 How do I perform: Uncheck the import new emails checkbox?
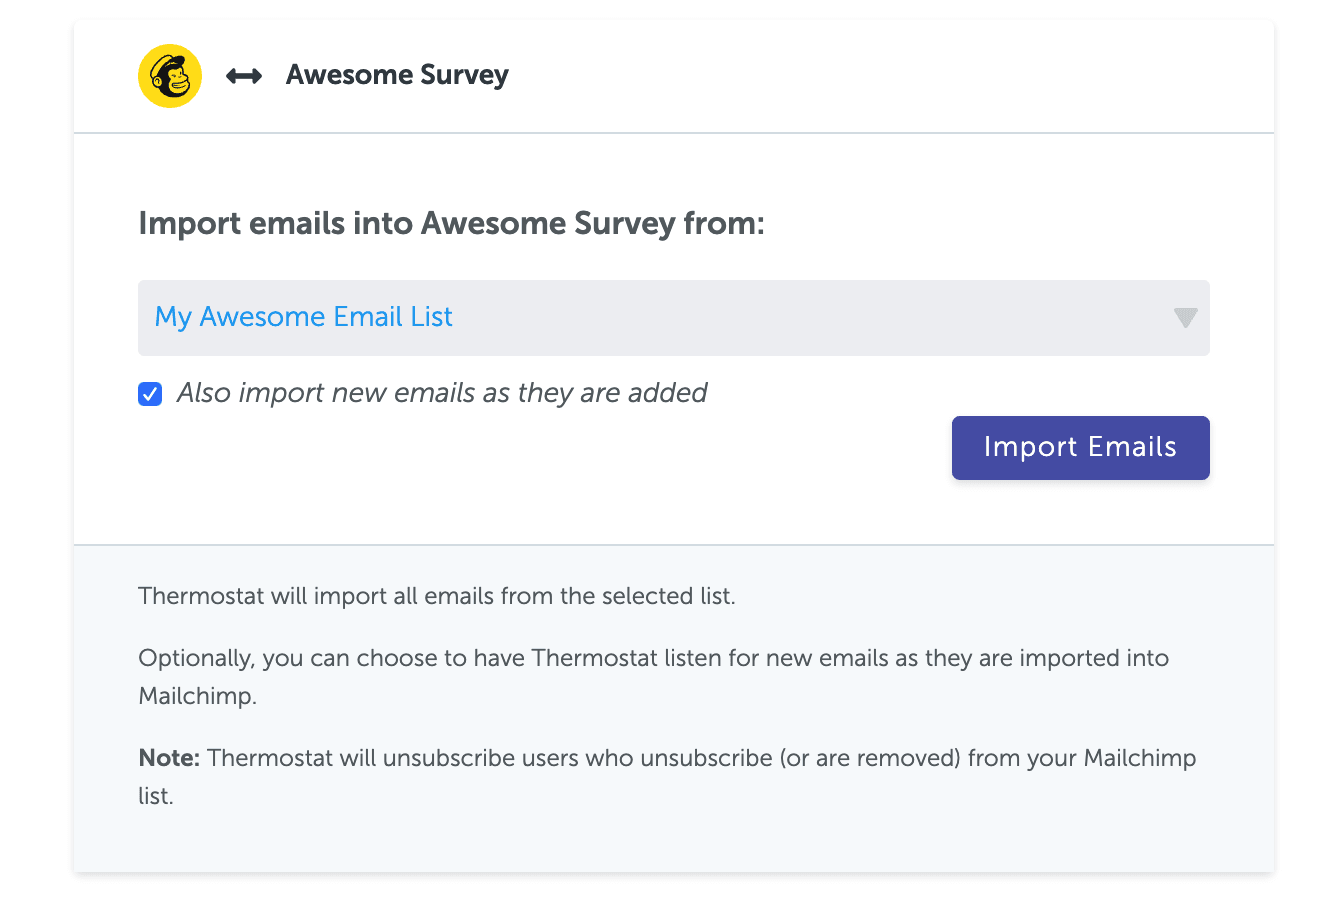pyautogui.click(x=150, y=394)
